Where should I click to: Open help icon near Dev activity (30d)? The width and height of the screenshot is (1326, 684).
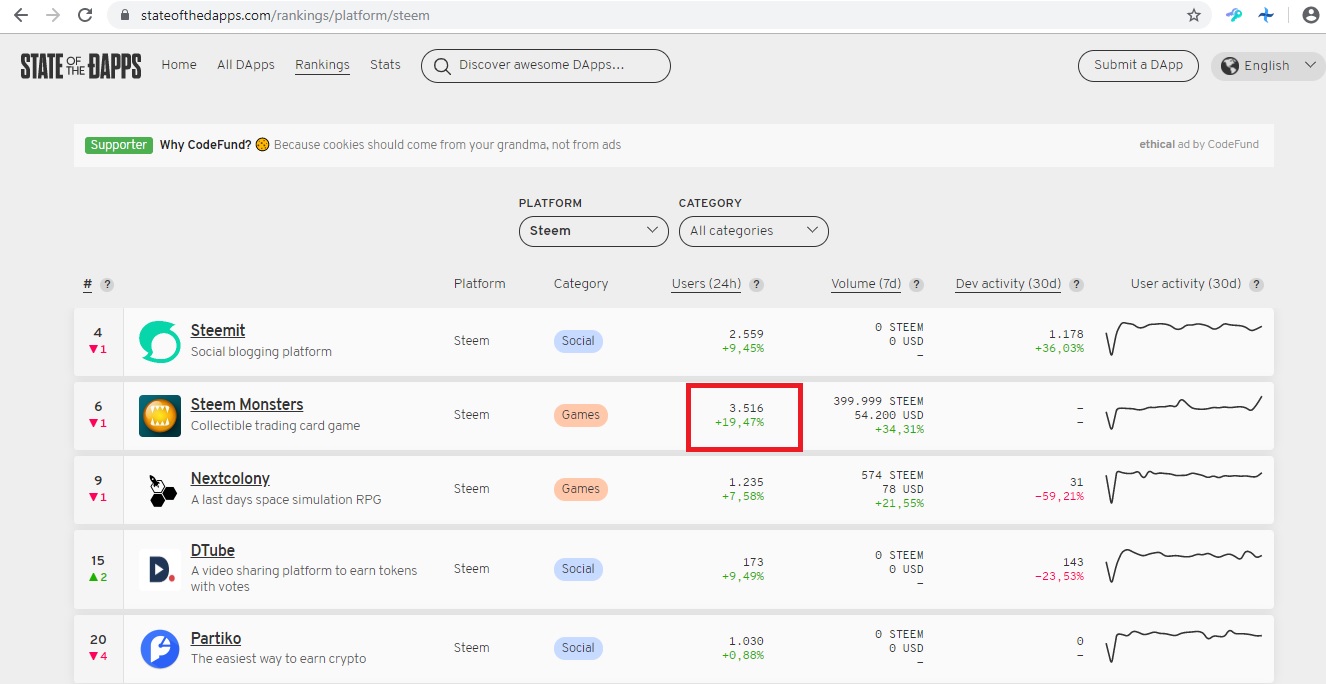[1077, 284]
